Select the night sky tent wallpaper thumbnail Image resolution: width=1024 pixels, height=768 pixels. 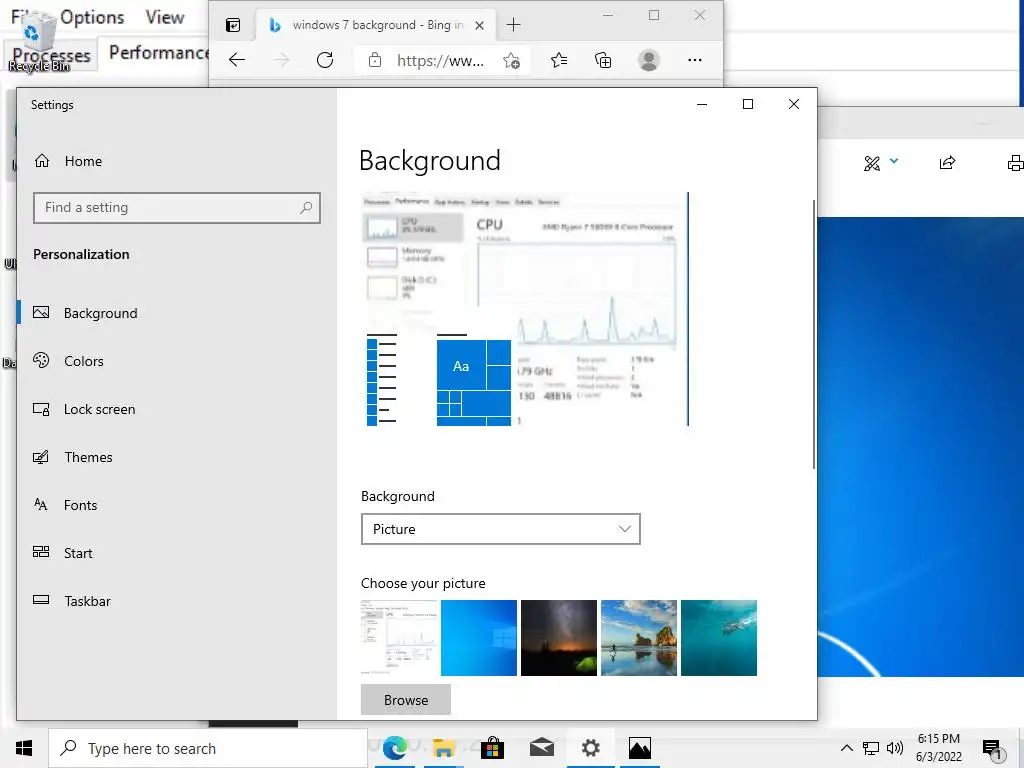tap(559, 638)
